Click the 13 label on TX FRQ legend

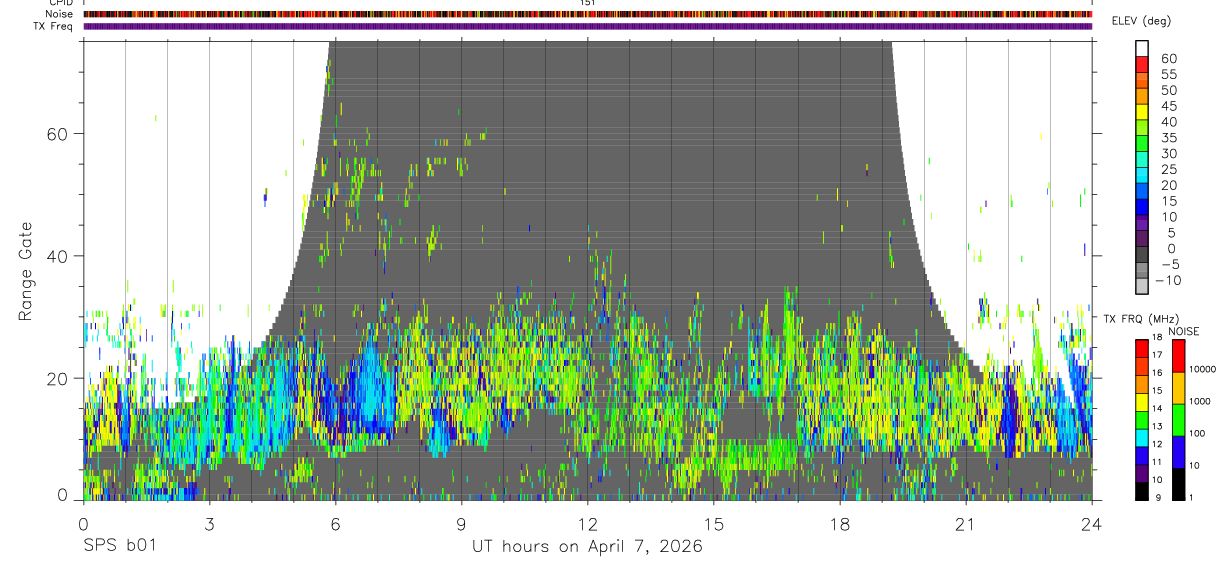tap(1157, 426)
